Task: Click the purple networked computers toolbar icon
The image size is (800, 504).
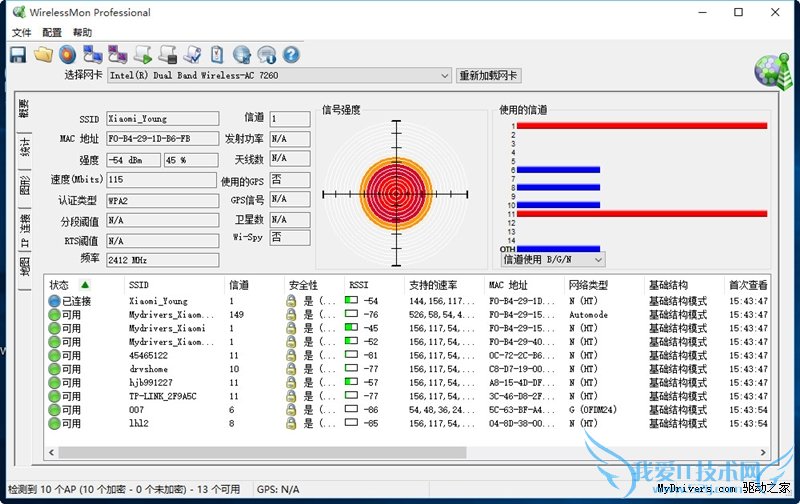Action: coord(117,55)
